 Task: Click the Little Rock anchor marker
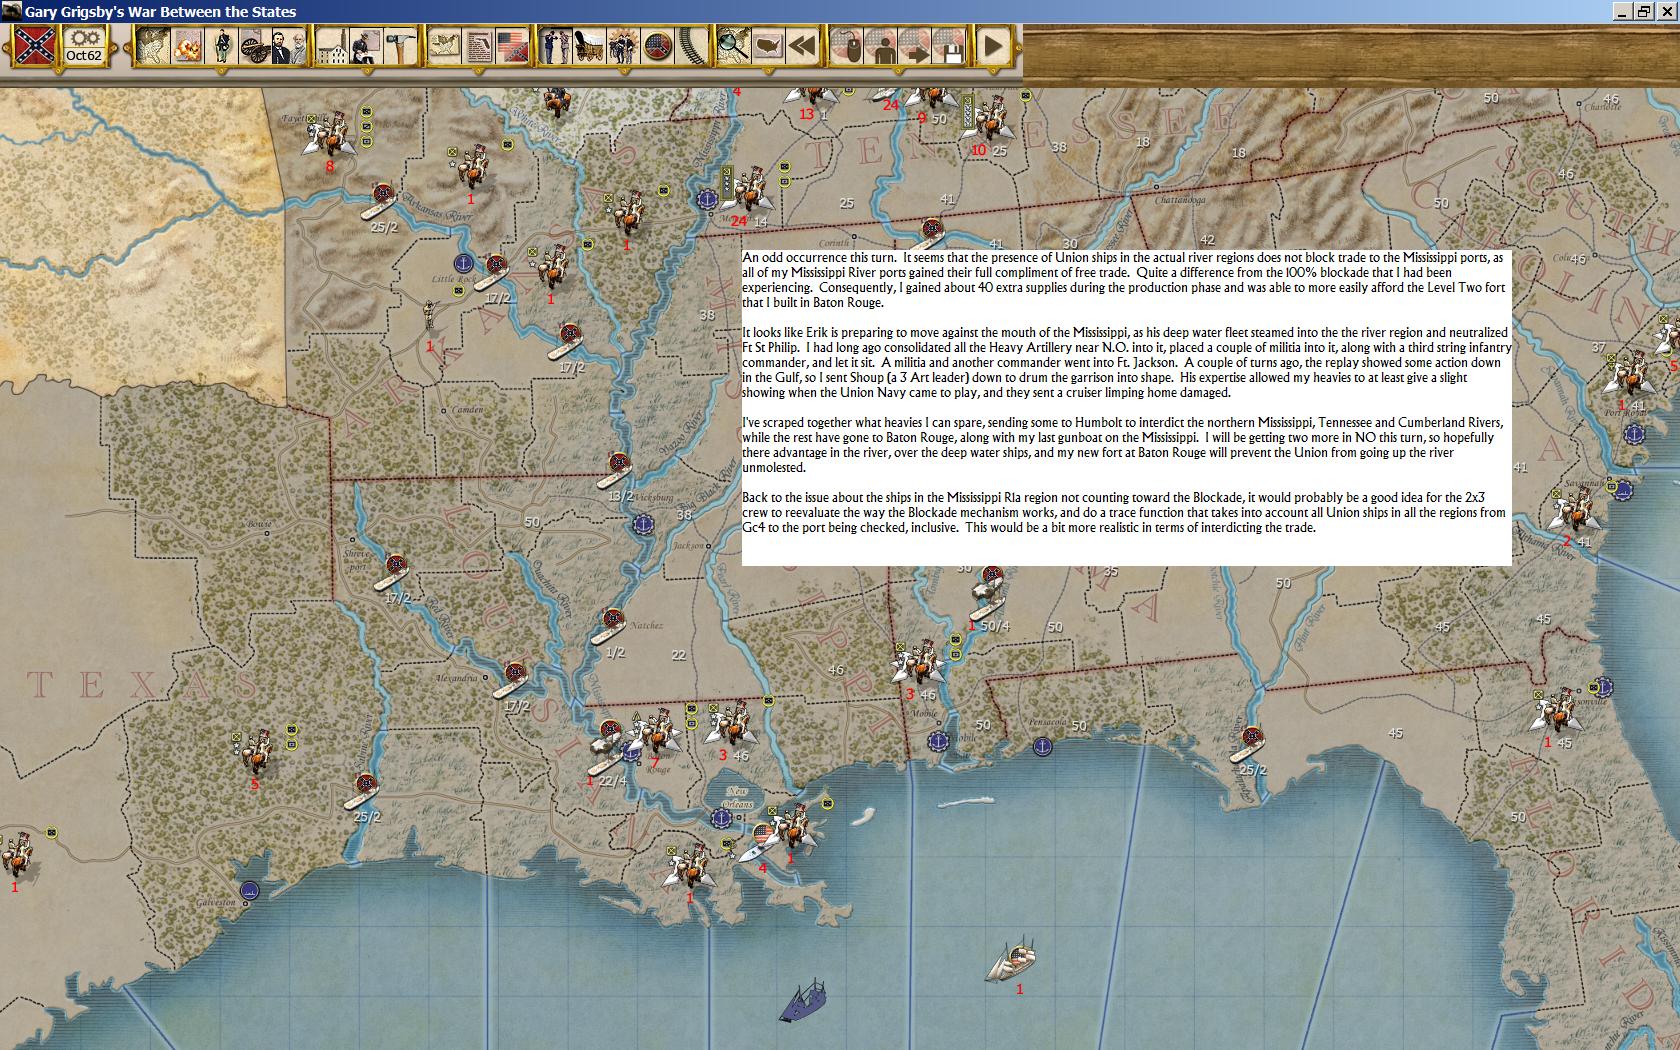click(x=463, y=263)
